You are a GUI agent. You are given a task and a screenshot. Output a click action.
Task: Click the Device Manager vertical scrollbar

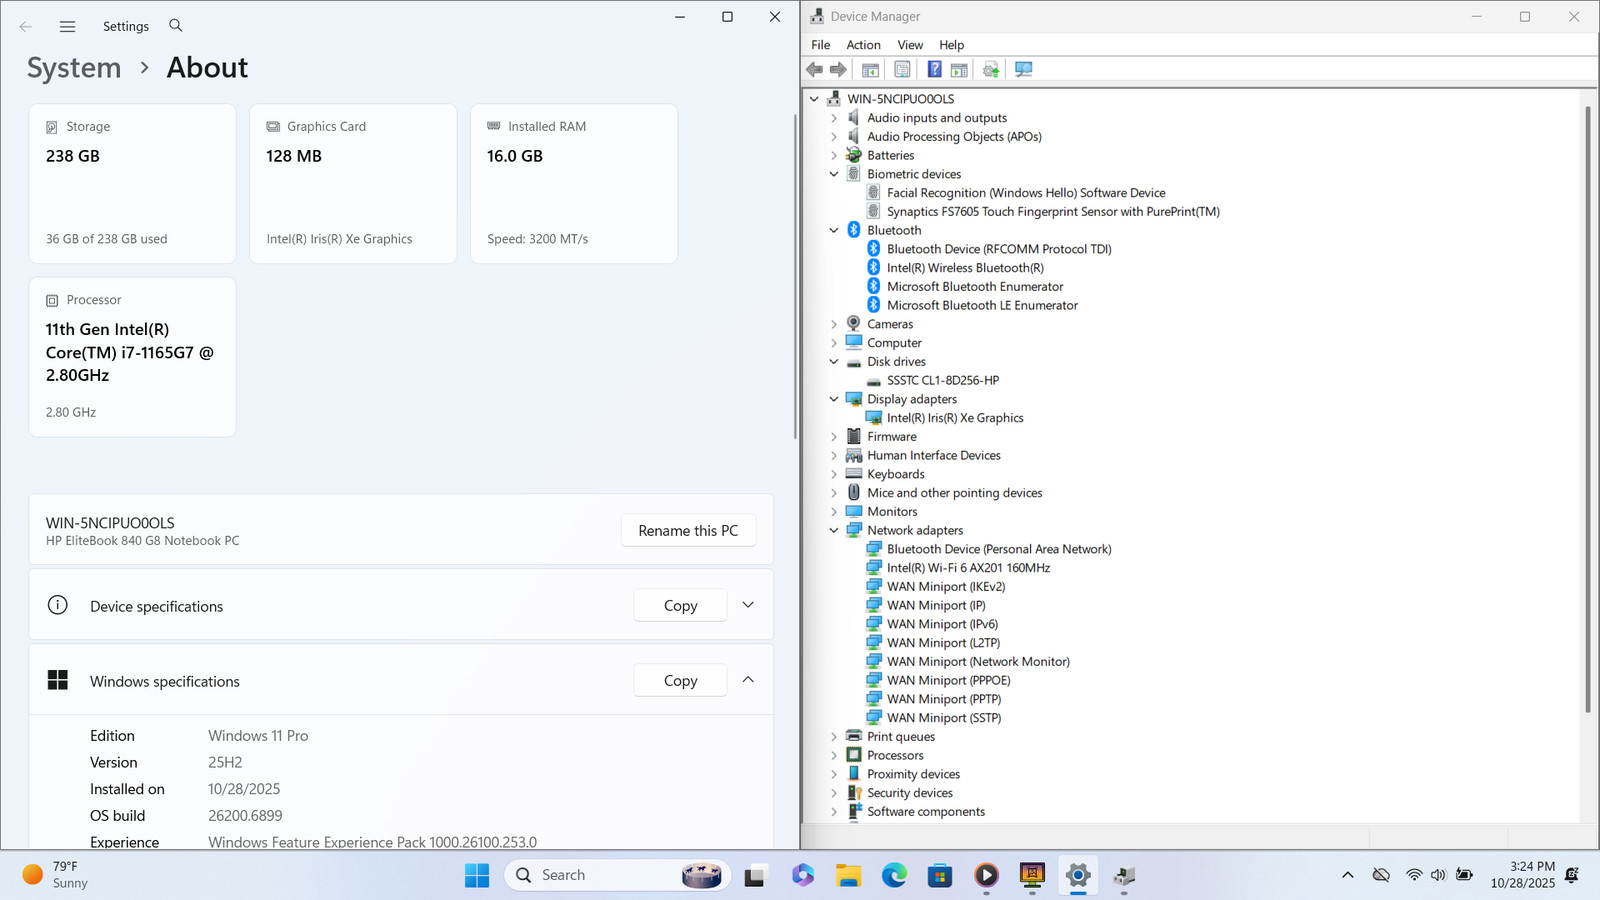tap(1587, 410)
